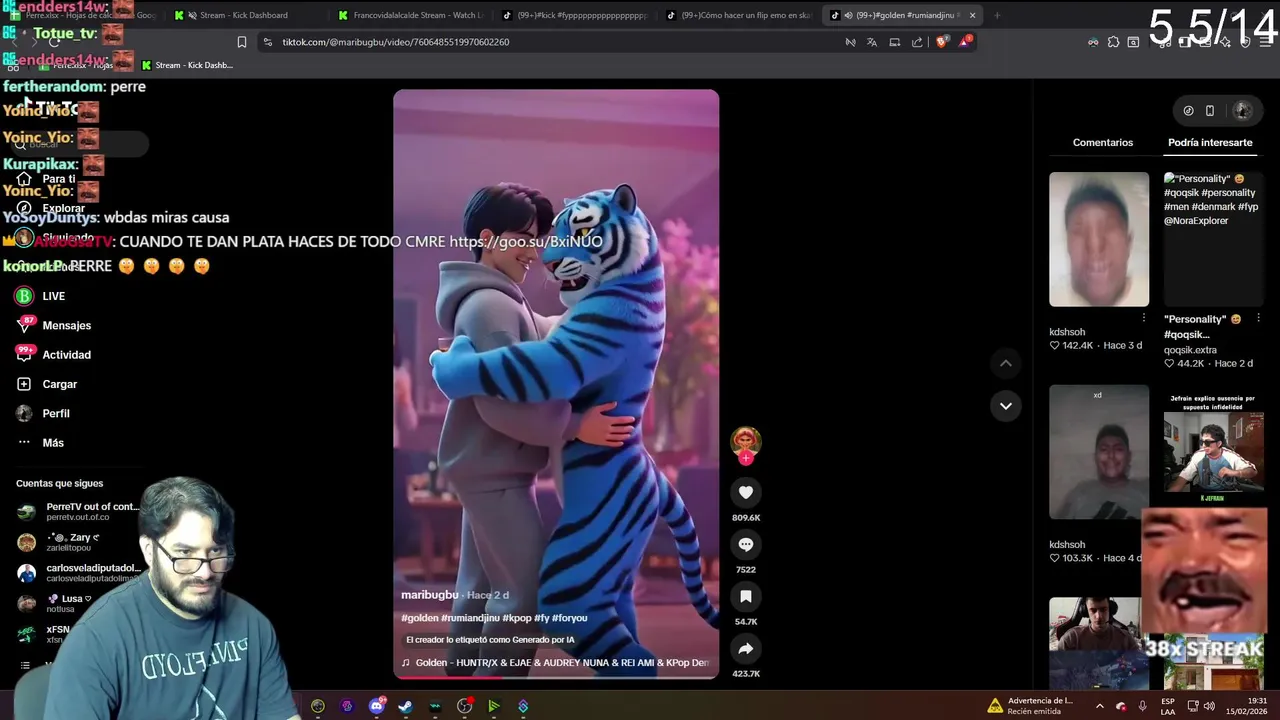
Task: Open Discord from the taskbar
Action: 377,706
